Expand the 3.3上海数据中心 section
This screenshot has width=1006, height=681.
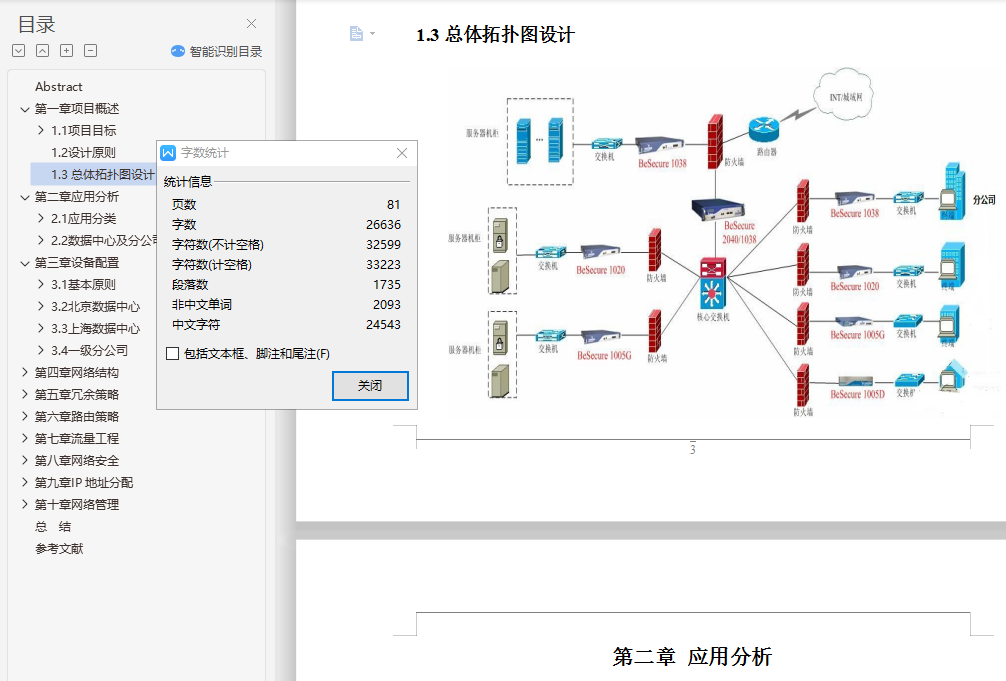pyautogui.click(x=41, y=328)
